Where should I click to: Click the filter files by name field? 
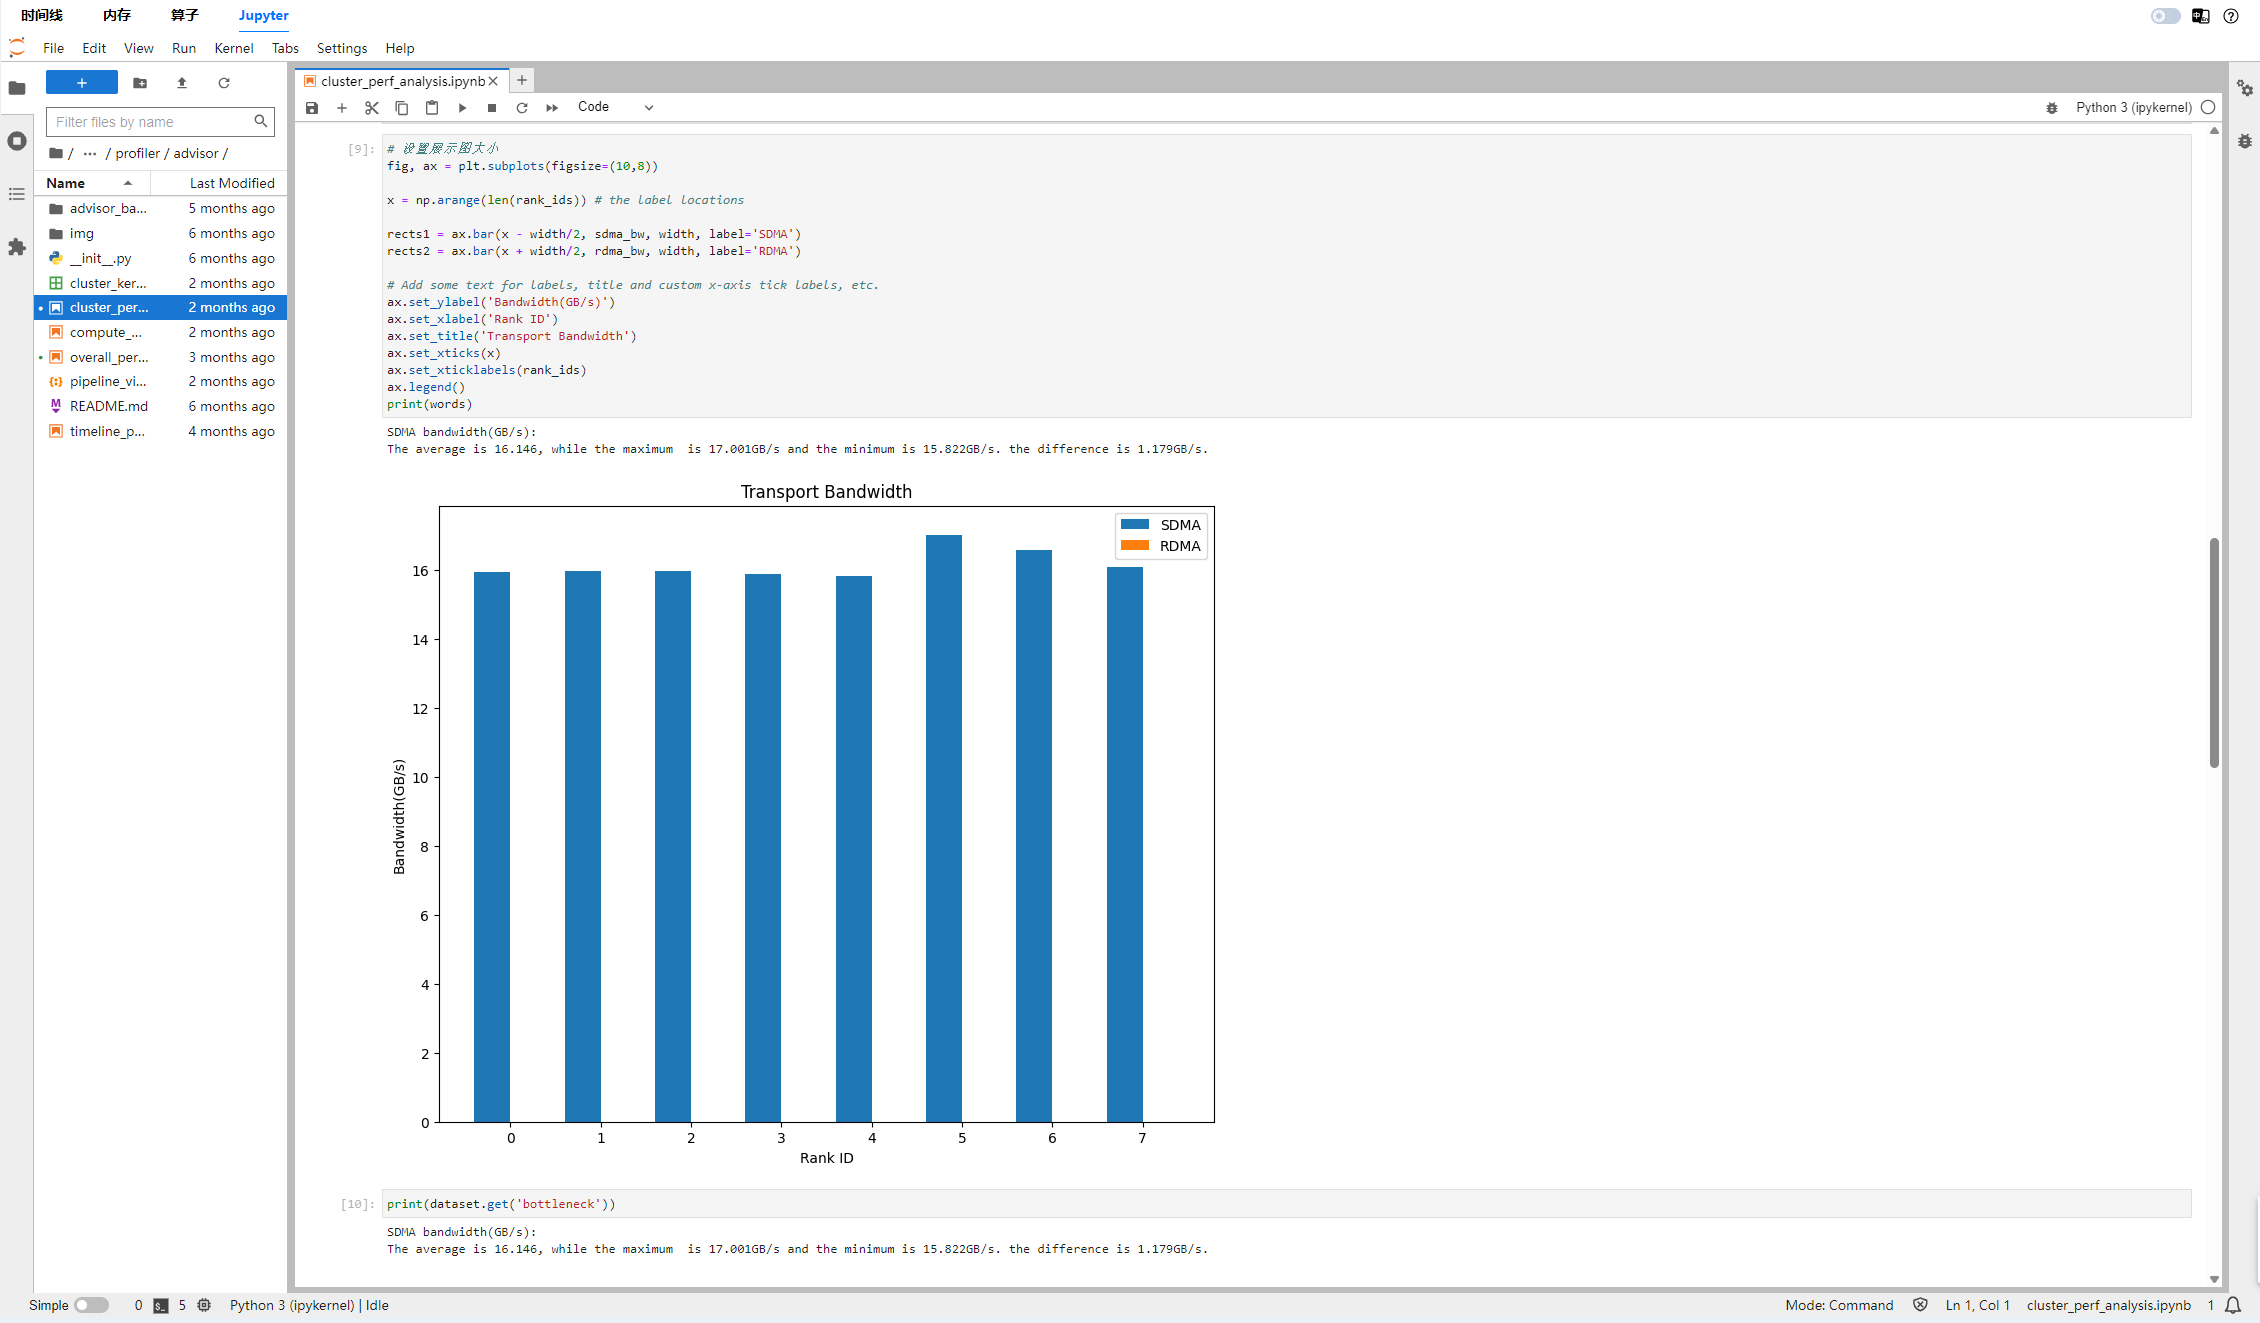160,122
